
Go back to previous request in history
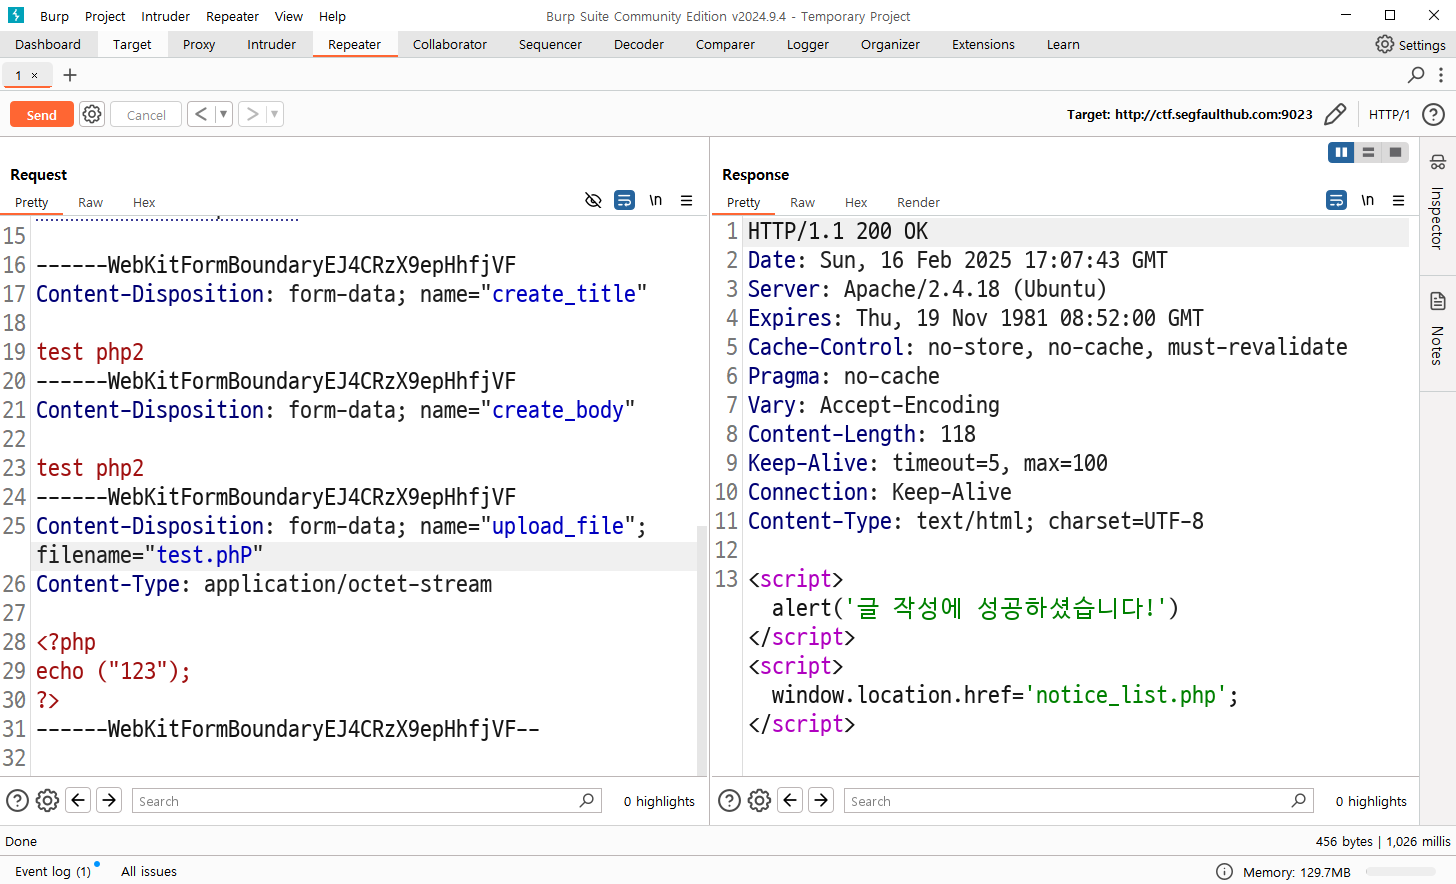pyautogui.click(x=201, y=114)
